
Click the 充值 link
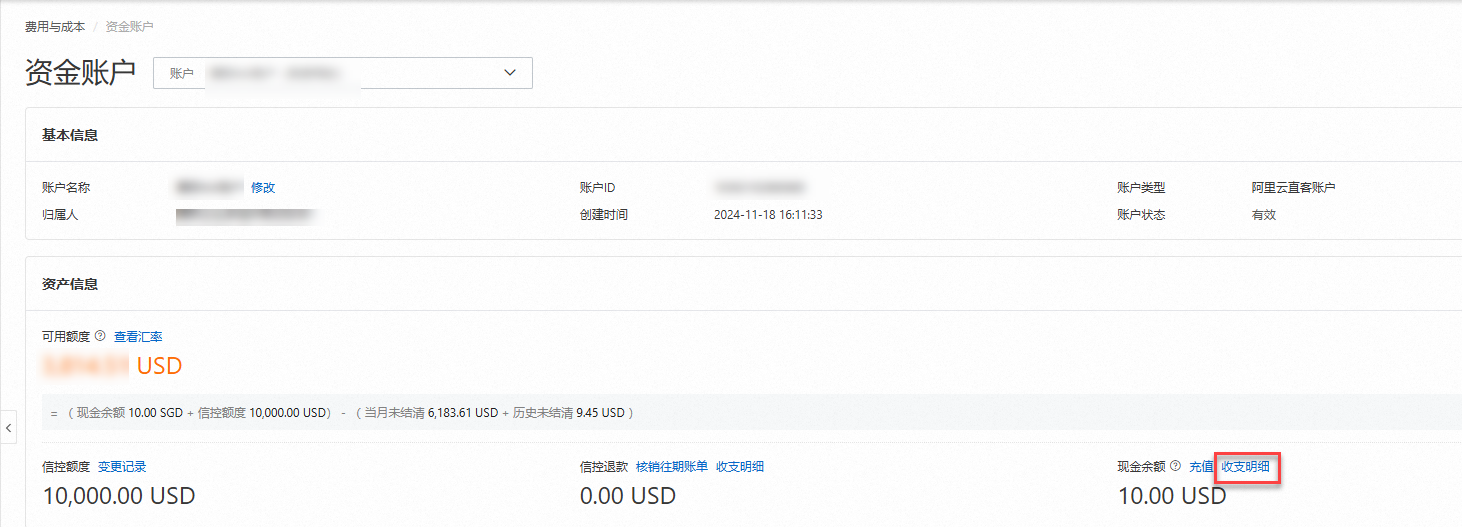click(x=1201, y=467)
